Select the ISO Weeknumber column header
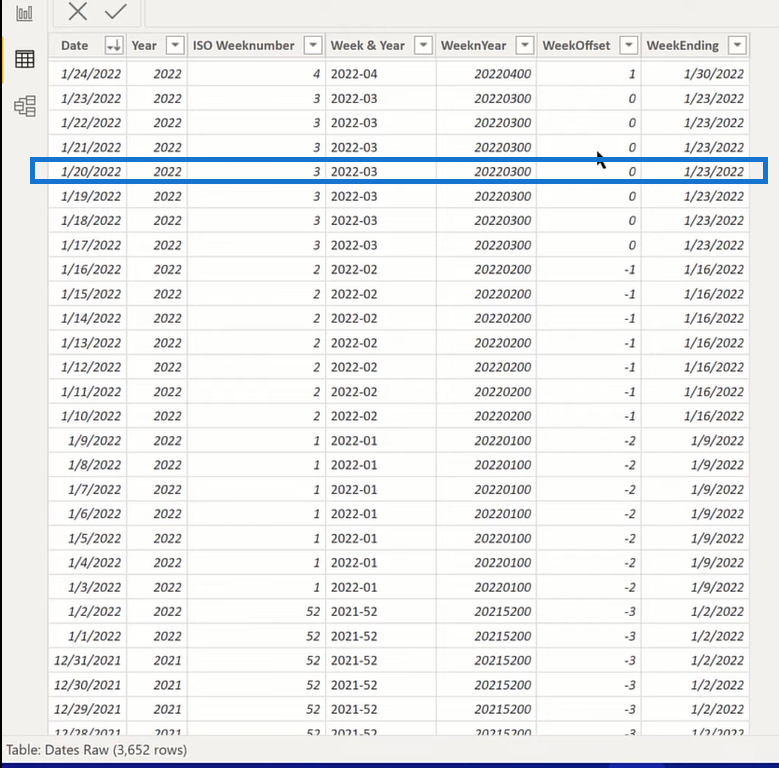Viewport: 779px width, 768px height. [243, 46]
